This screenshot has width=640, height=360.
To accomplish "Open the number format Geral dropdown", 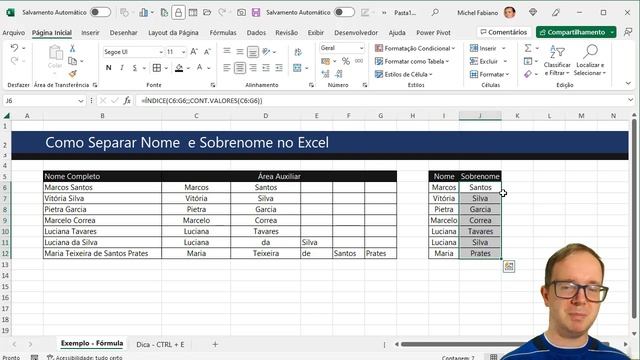I will [x=362, y=48].
